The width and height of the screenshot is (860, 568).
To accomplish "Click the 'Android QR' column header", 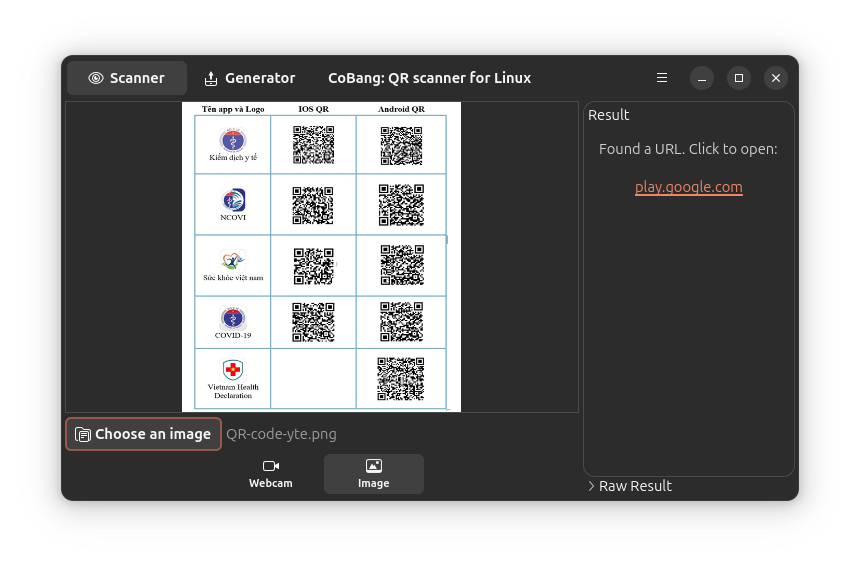I will [x=401, y=109].
